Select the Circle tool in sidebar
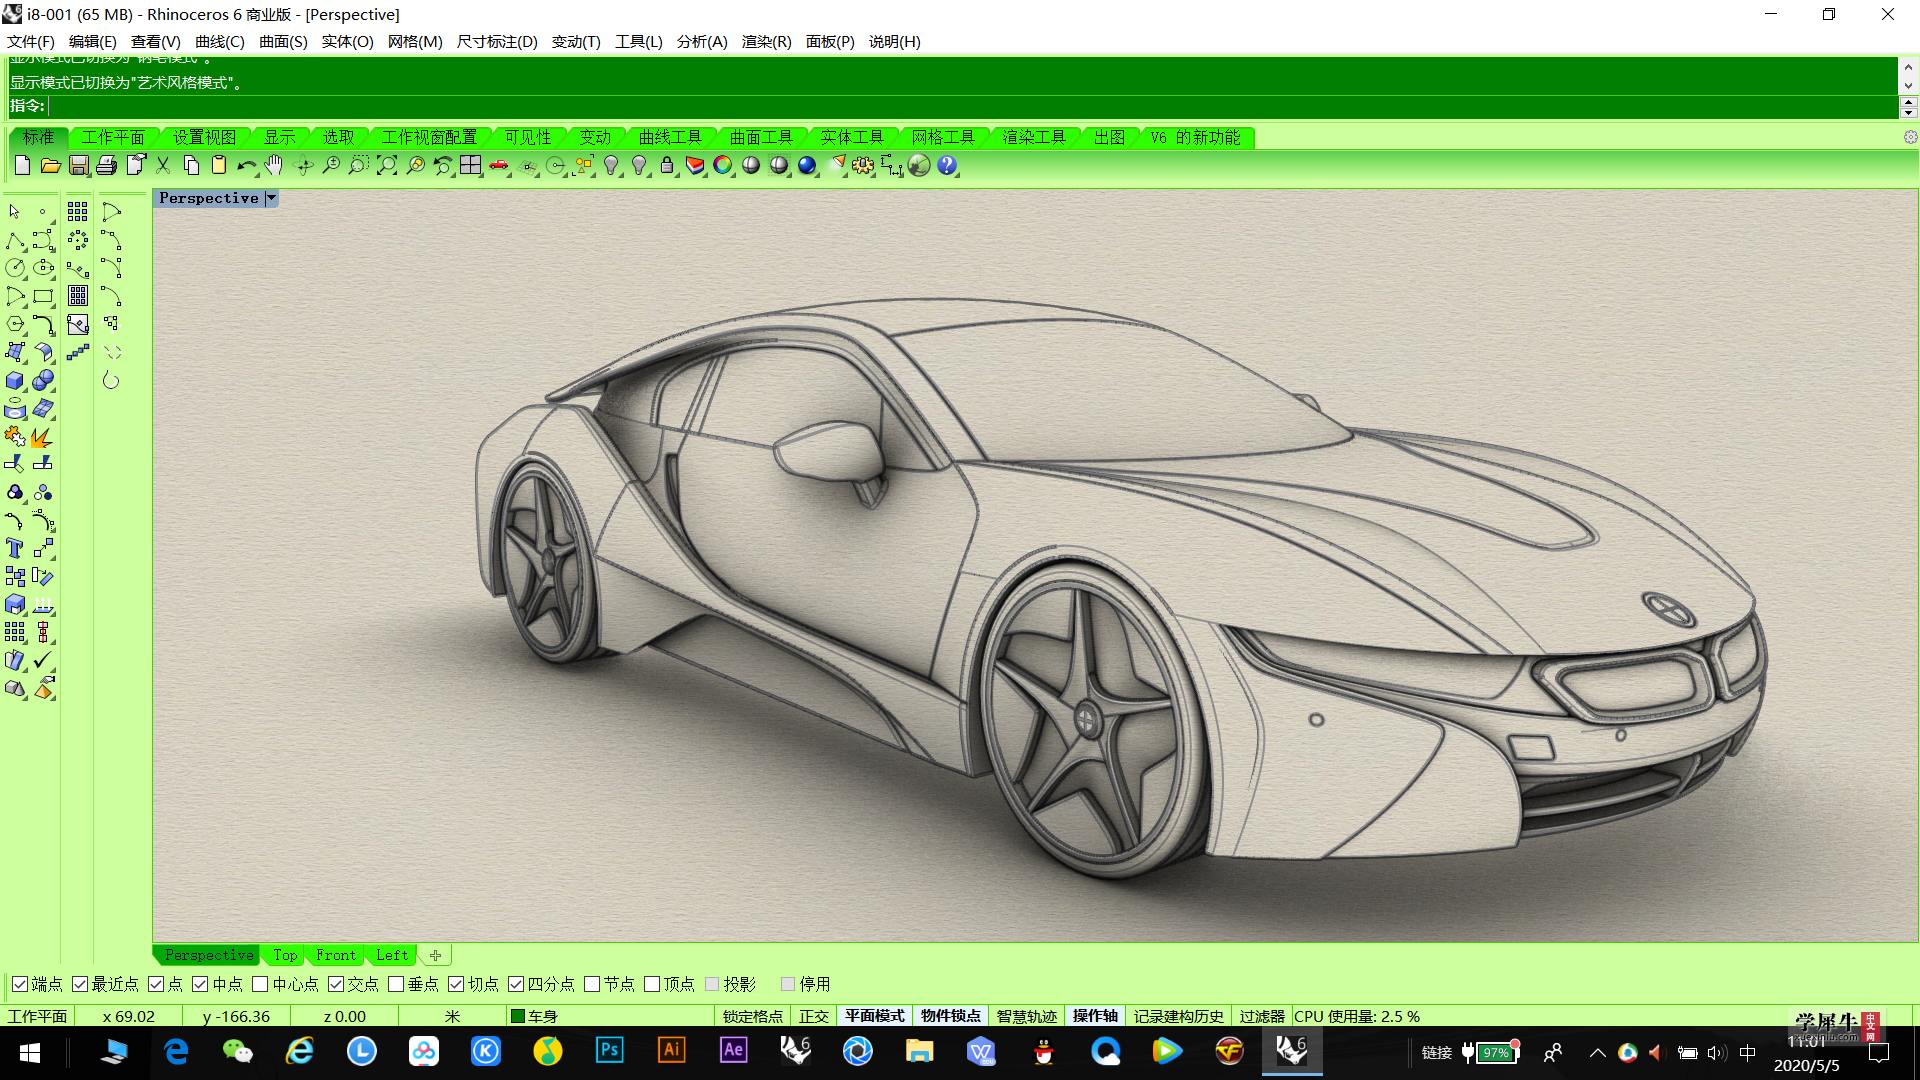This screenshot has height=1080, width=1920. pyautogui.click(x=15, y=268)
